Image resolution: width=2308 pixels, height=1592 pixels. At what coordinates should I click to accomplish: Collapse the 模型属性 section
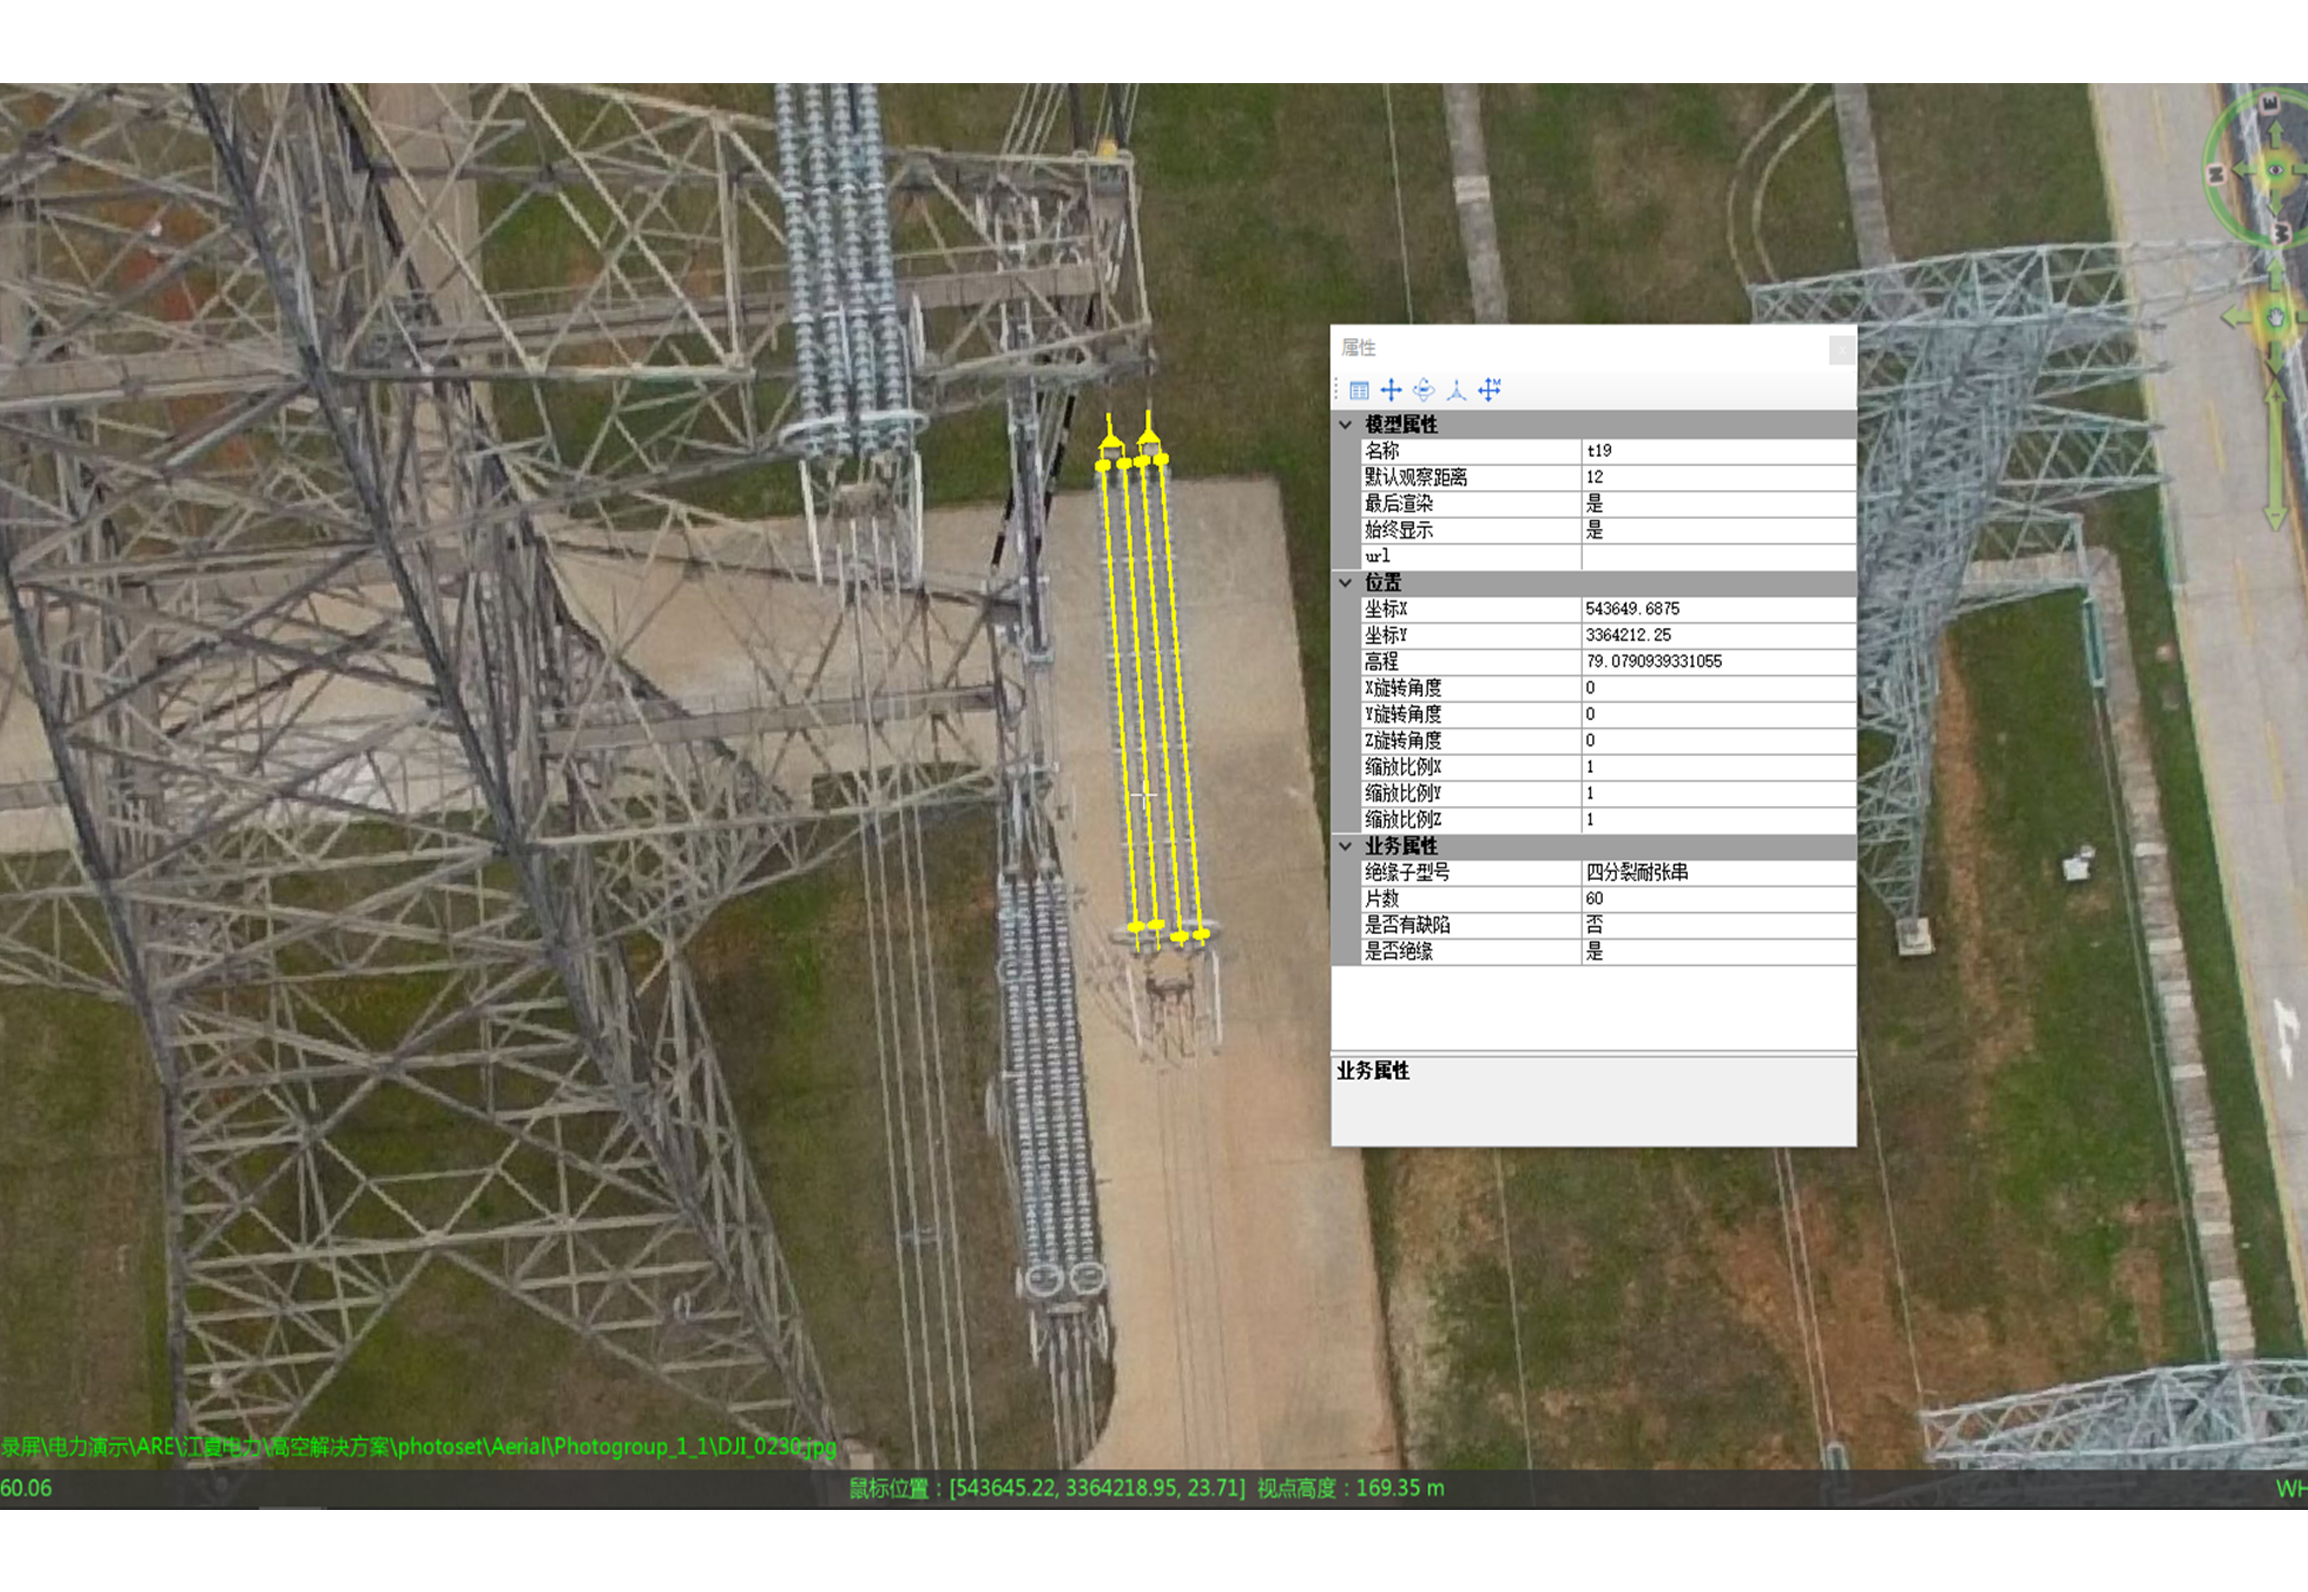(x=1346, y=425)
